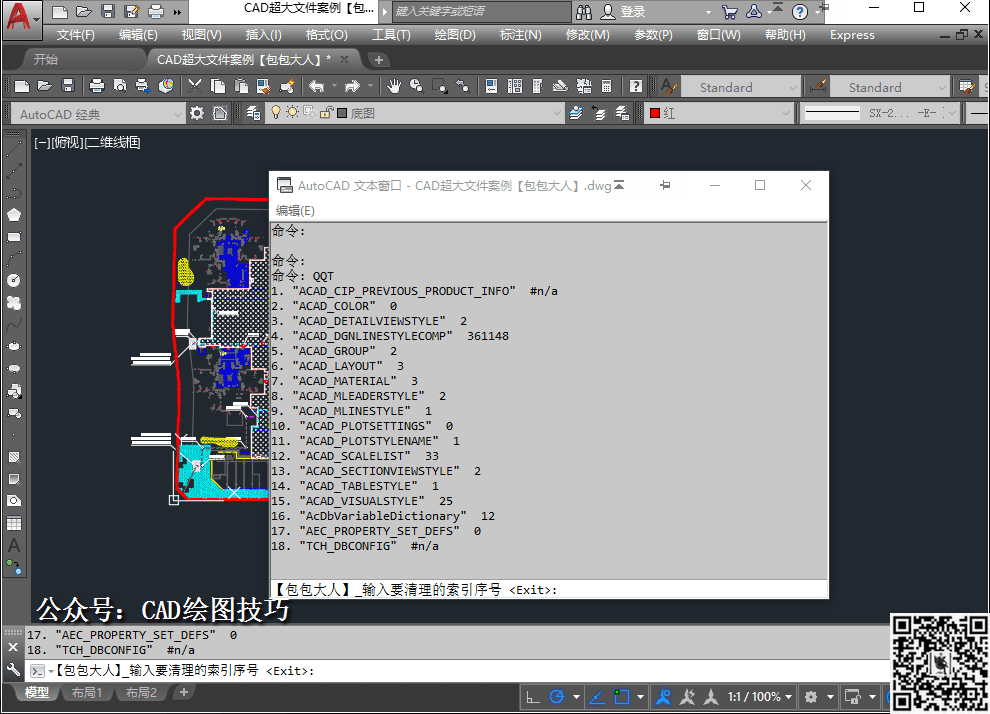Toggle auto-scale annotation icon in status bar

tap(687, 697)
